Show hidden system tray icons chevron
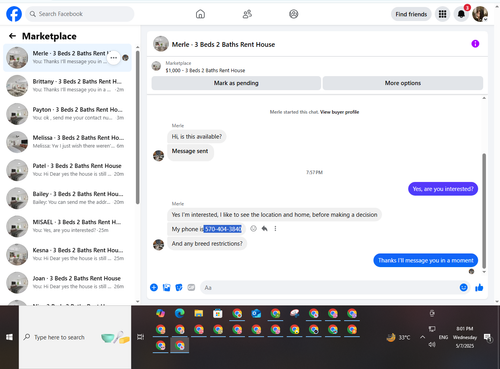 [422, 337]
